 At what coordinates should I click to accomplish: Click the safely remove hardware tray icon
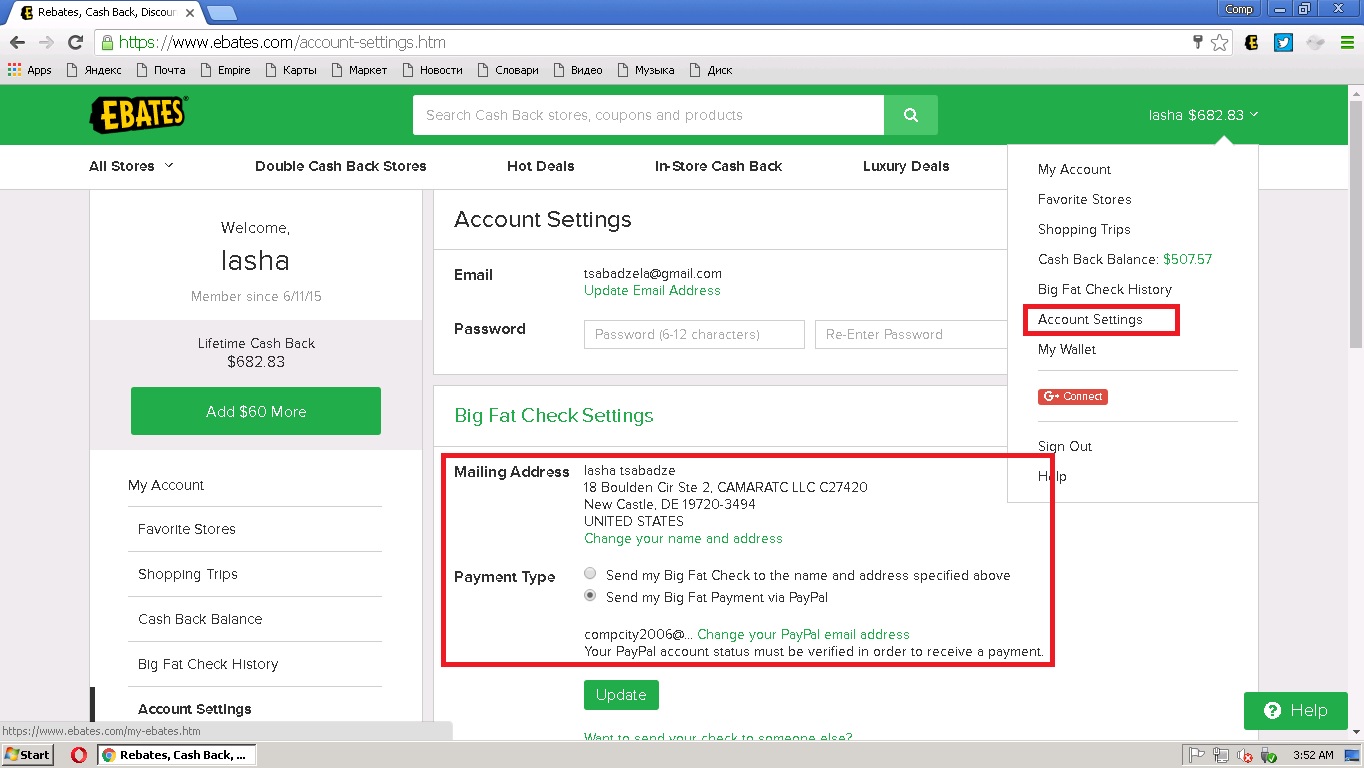(1268, 755)
